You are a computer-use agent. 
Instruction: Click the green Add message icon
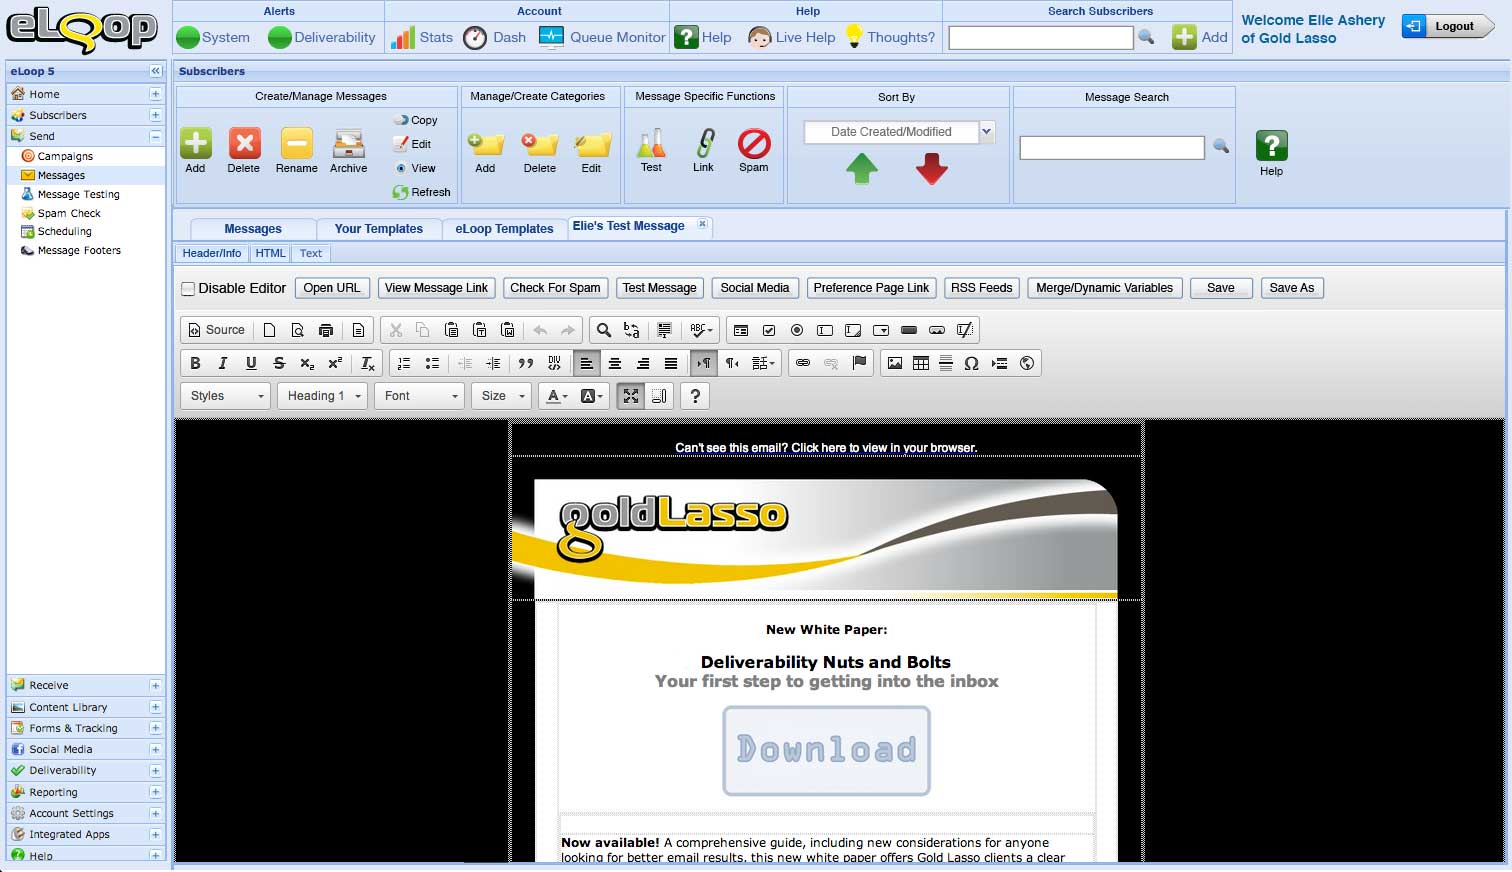click(196, 144)
